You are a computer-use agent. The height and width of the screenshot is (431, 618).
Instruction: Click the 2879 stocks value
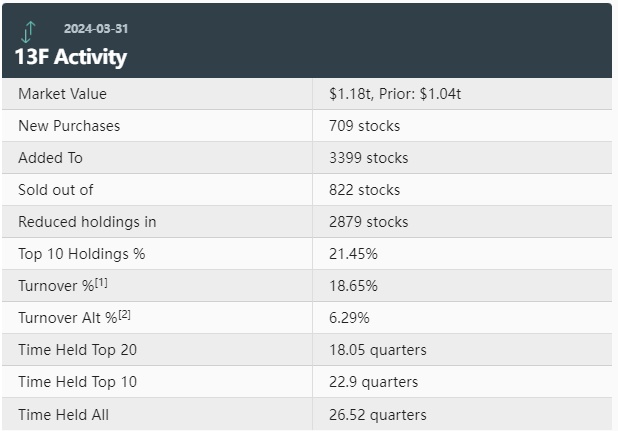[368, 222]
